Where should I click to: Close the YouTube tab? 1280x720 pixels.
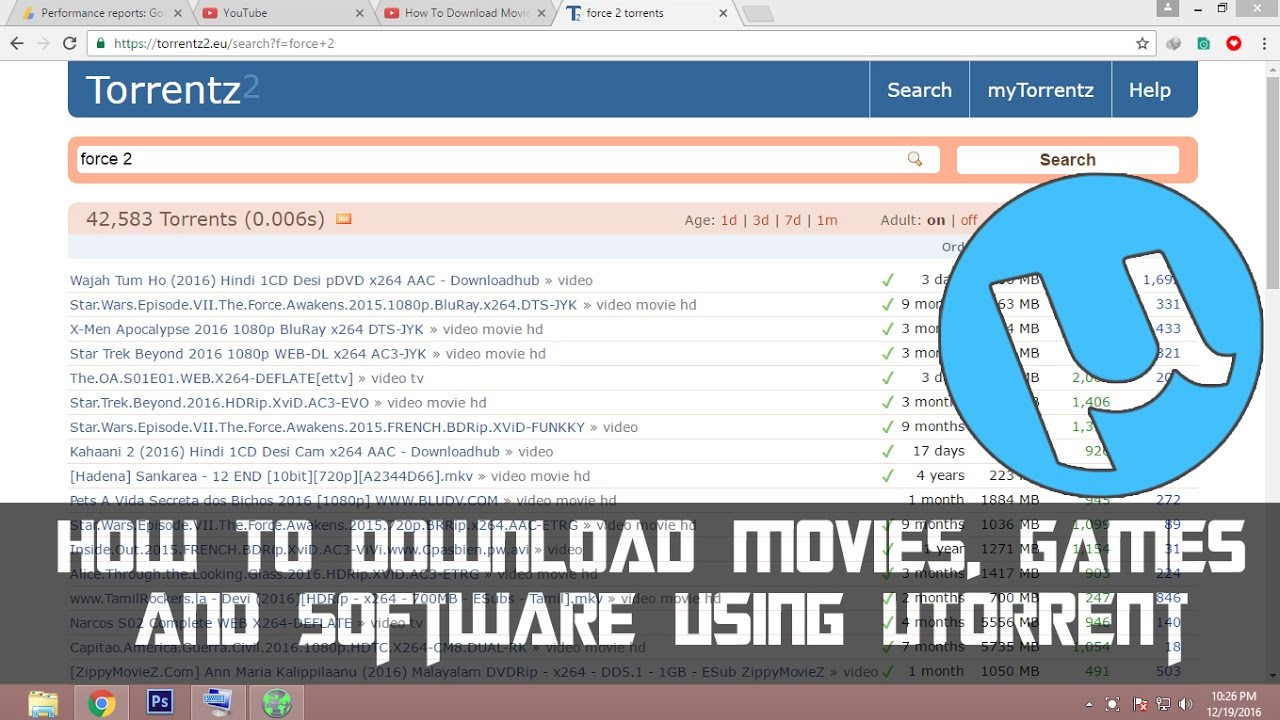(358, 13)
